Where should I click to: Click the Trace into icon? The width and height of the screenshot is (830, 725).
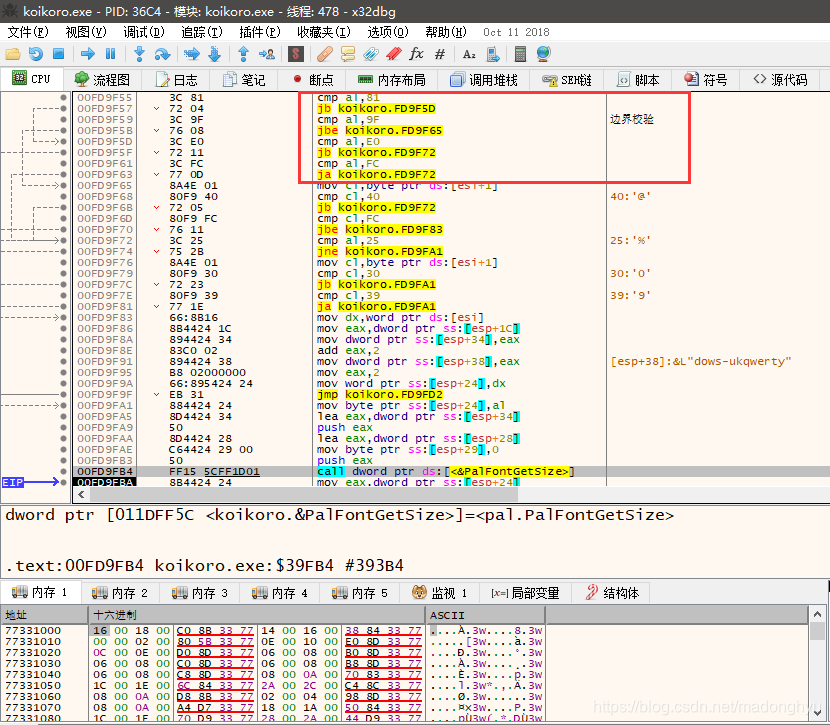tap(192, 54)
